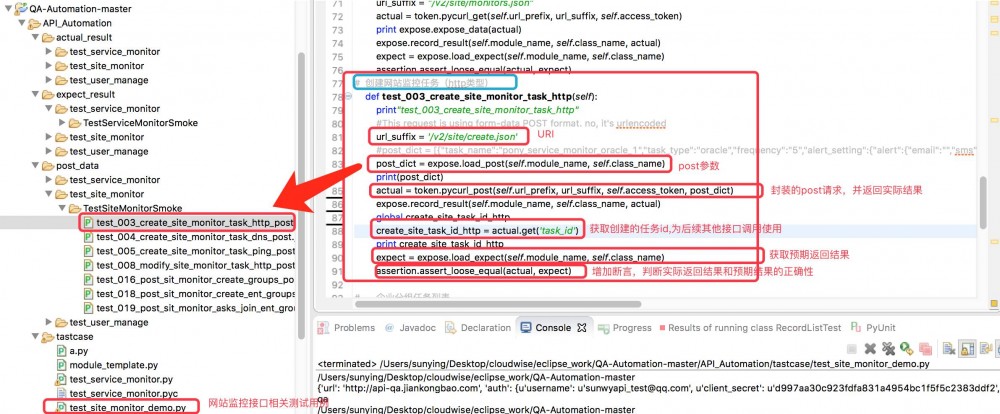Collapse the actual_result folder
Screen dimensions: 1000x414
[x=35, y=38]
